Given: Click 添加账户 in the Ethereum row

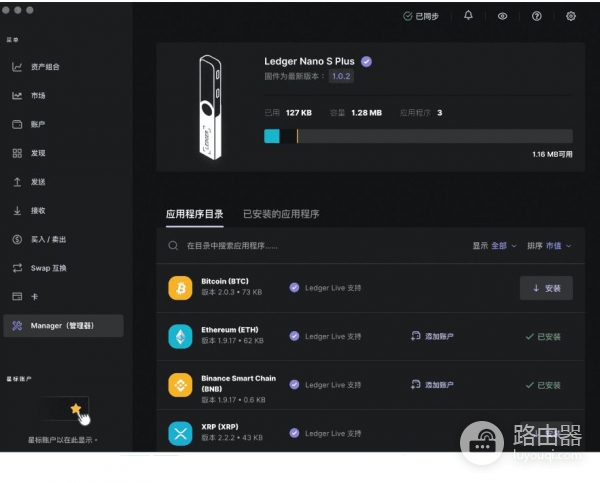Looking at the screenshot, I should (x=432, y=336).
